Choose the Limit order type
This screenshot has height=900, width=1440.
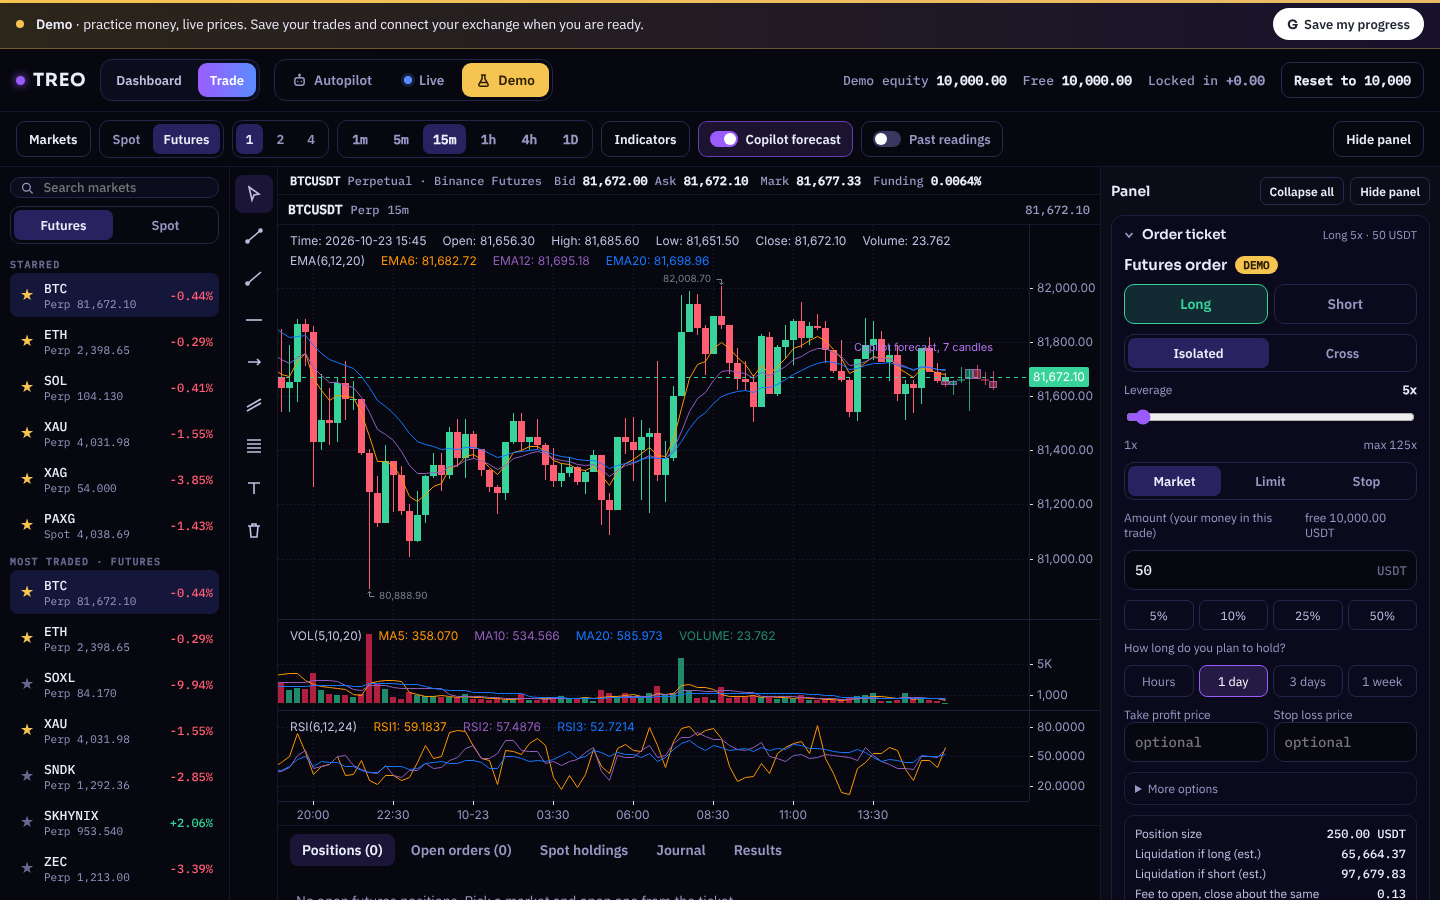[1270, 481]
